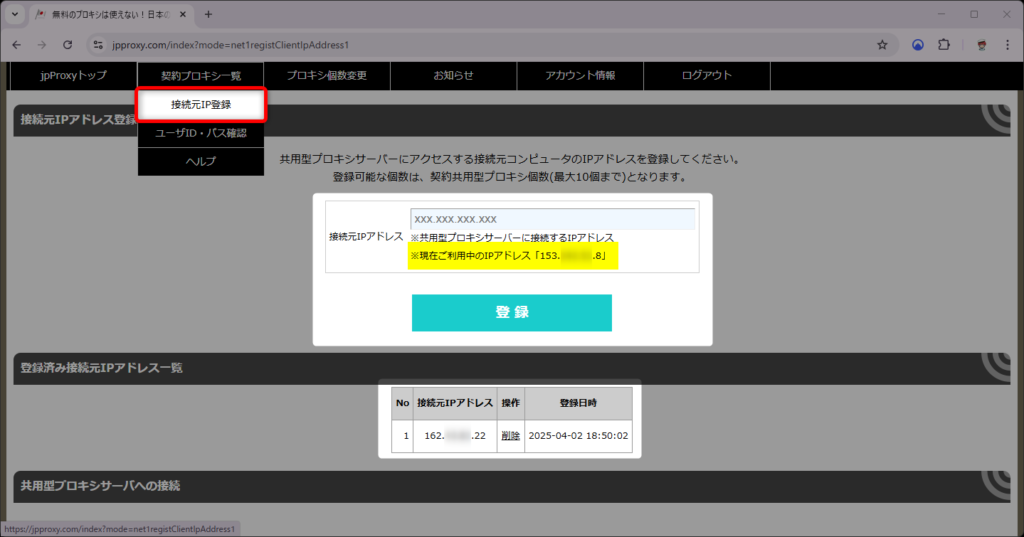Go to jpProxyトップ in navigation bar
Viewport: 1024px width, 537px height.
pyautogui.click(x=73, y=76)
